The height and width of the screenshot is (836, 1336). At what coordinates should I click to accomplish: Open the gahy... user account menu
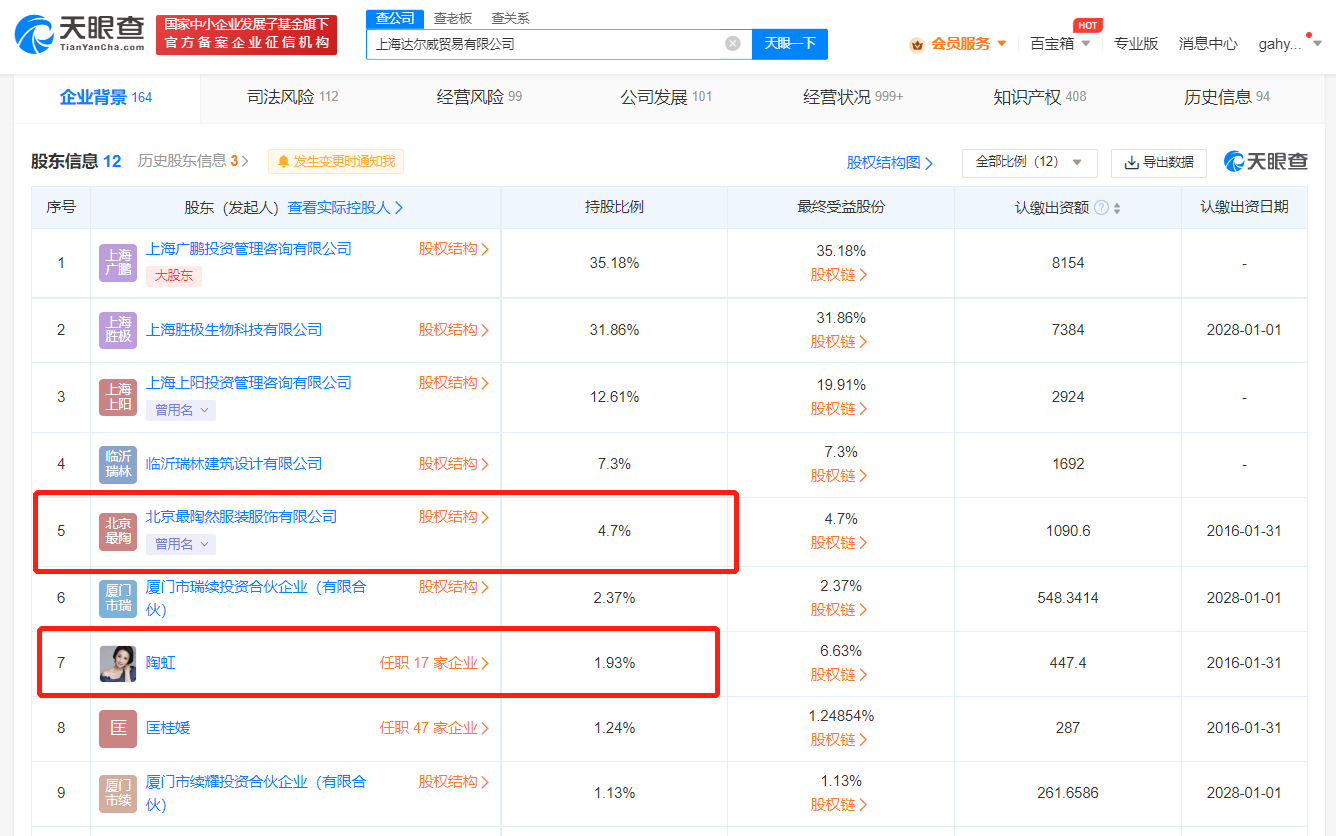(1290, 44)
